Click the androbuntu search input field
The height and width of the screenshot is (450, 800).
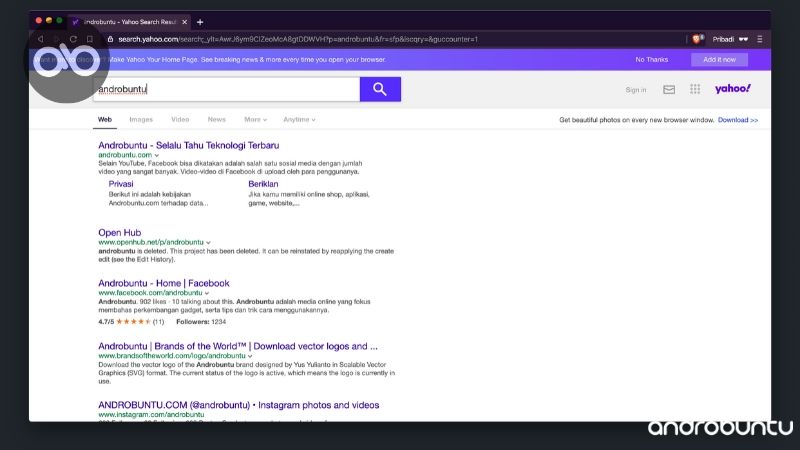coord(227,89)
